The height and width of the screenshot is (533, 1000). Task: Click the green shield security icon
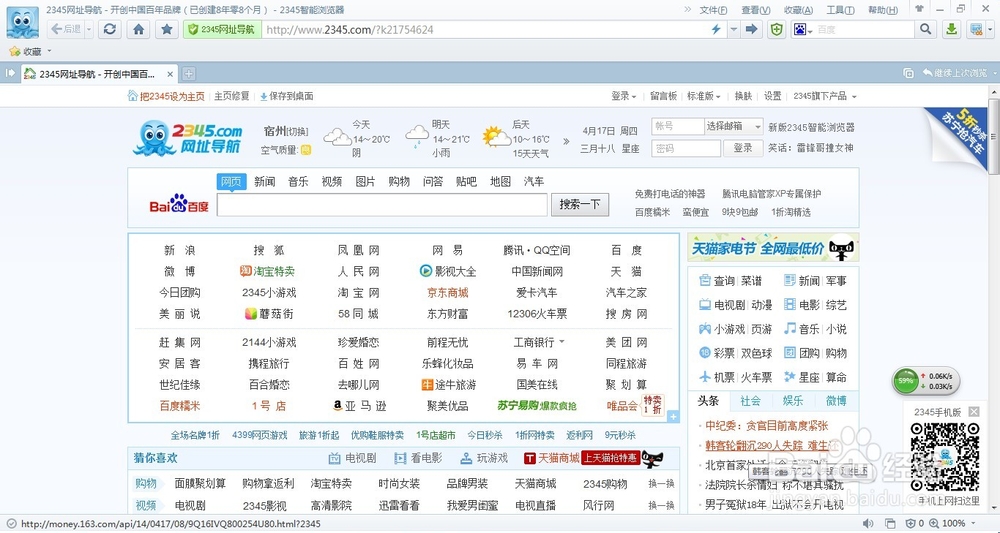tap(776, 29)
